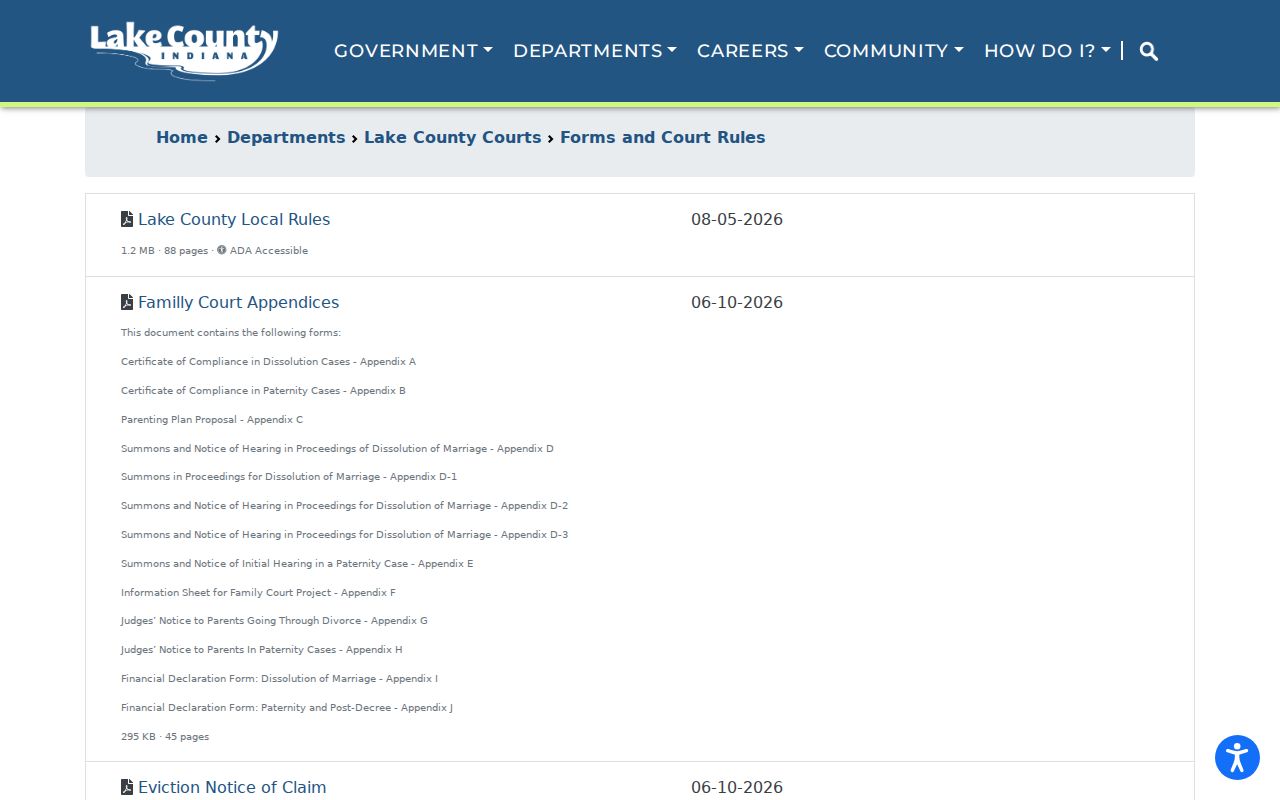Open the site search magnifier icon
This screenshot has width=1280, height=800.
pos(1149,51)
